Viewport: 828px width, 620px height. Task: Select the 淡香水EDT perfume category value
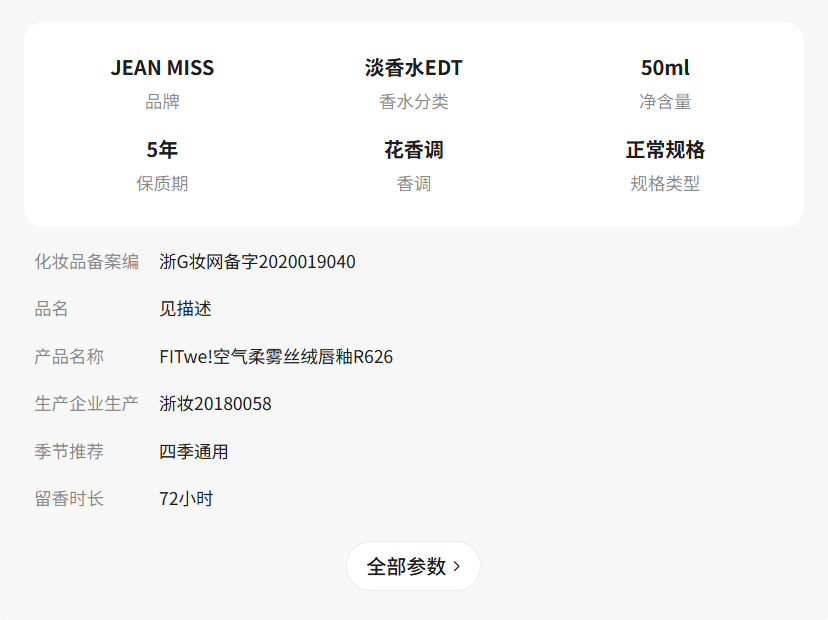pos(413,68)
